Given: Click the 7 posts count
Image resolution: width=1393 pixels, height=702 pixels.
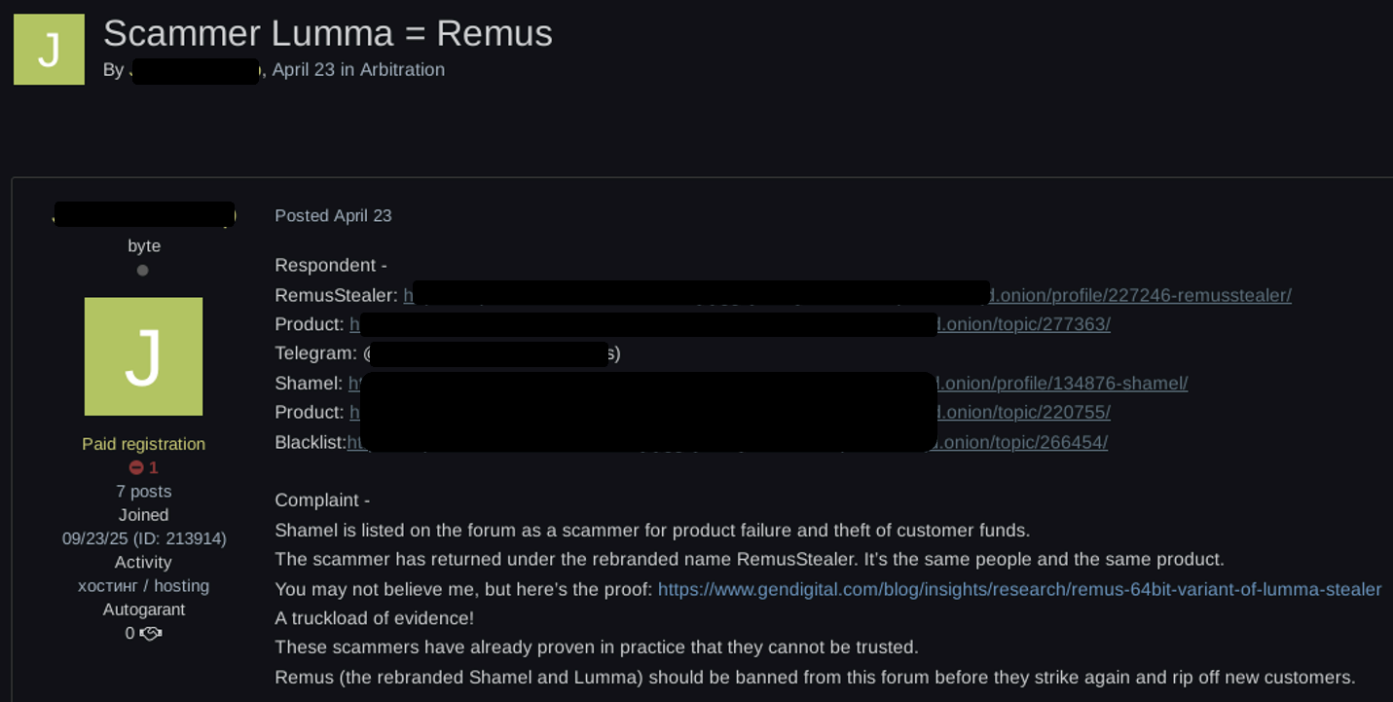Looking at the screenshot, I should (x=144, y=492).
